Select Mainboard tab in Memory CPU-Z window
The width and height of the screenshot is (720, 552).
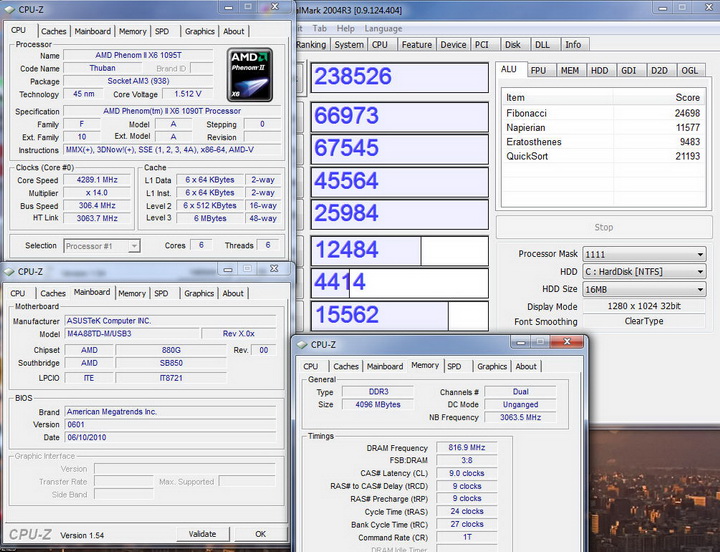[385, 366]
